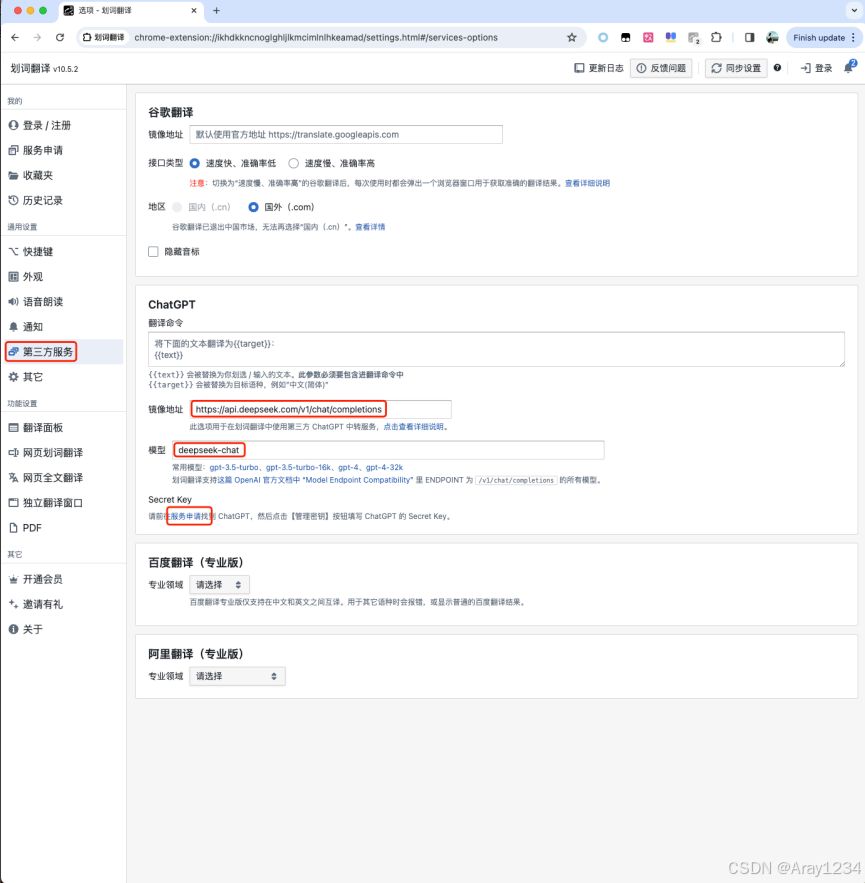The width and height of the screenshot is (865, 883).
Task: Click the 第三方服务 sidebar icon
Action: coord(14,351)
